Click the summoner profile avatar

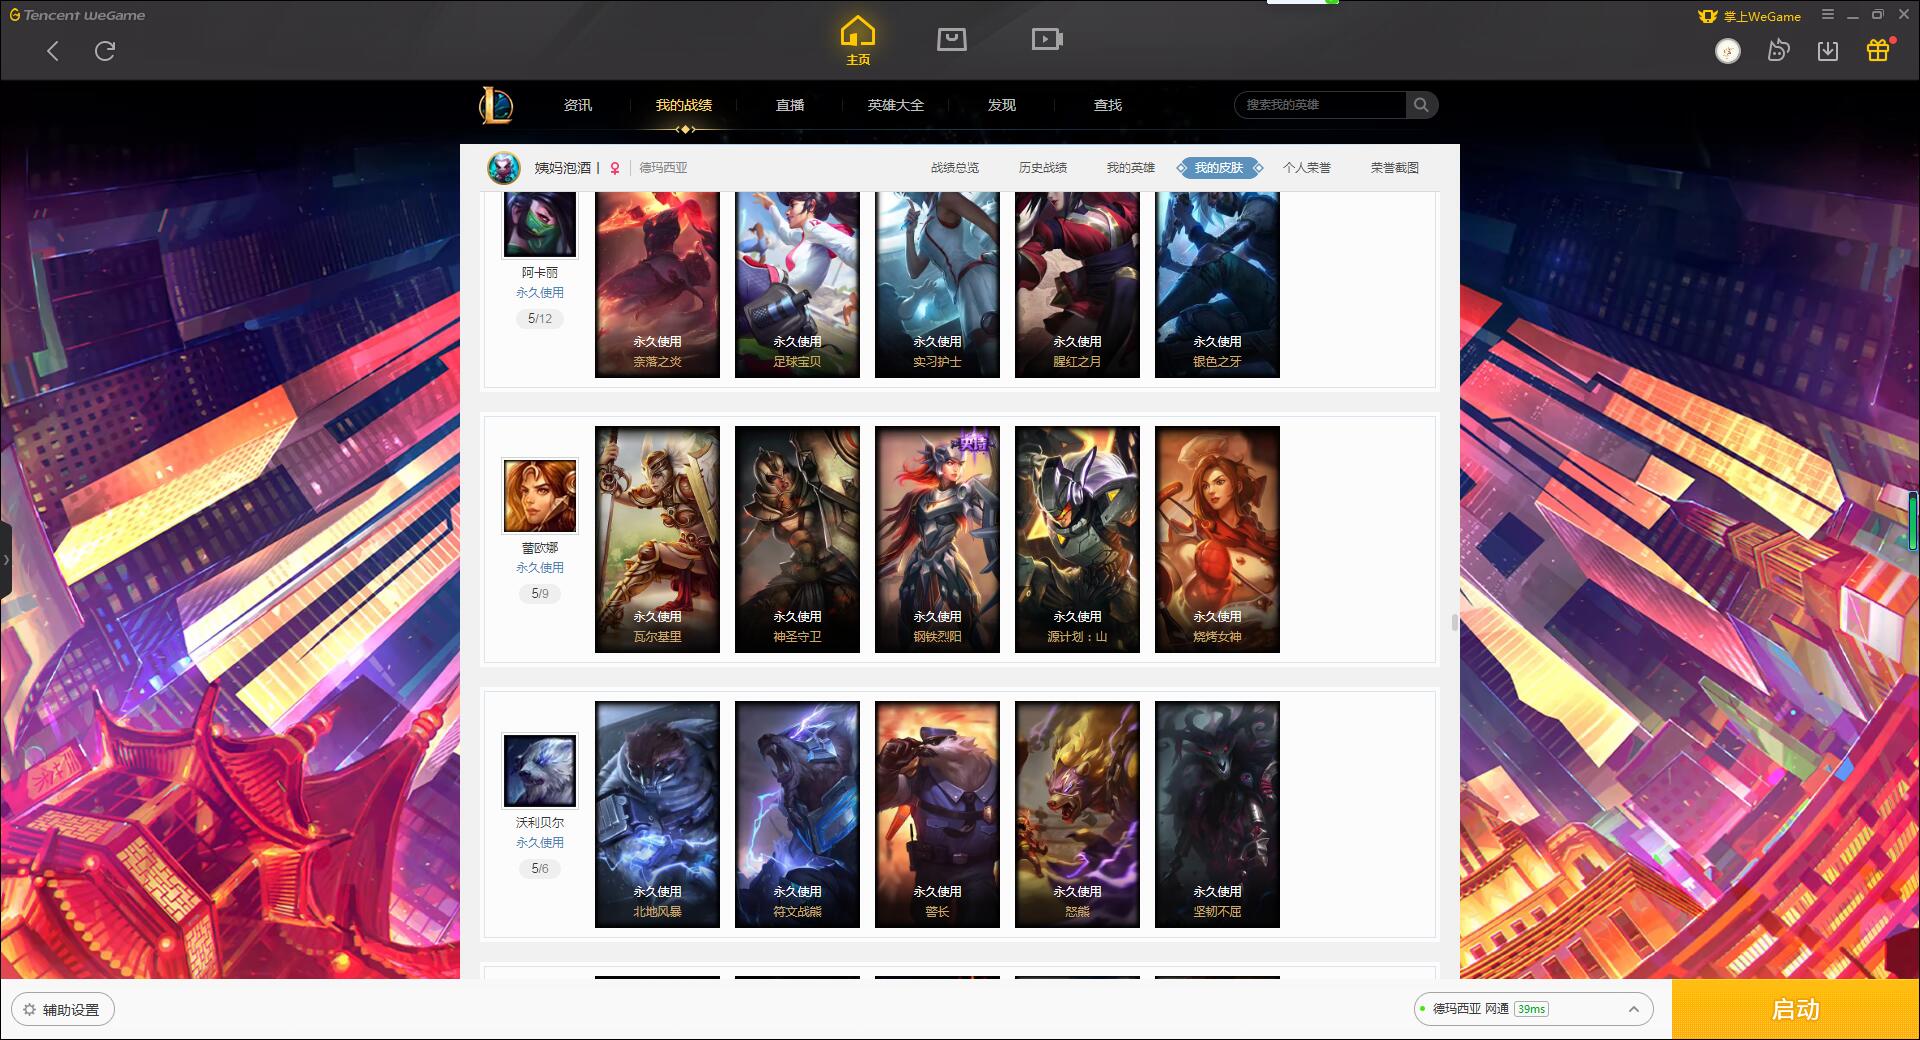coord(504,168)
